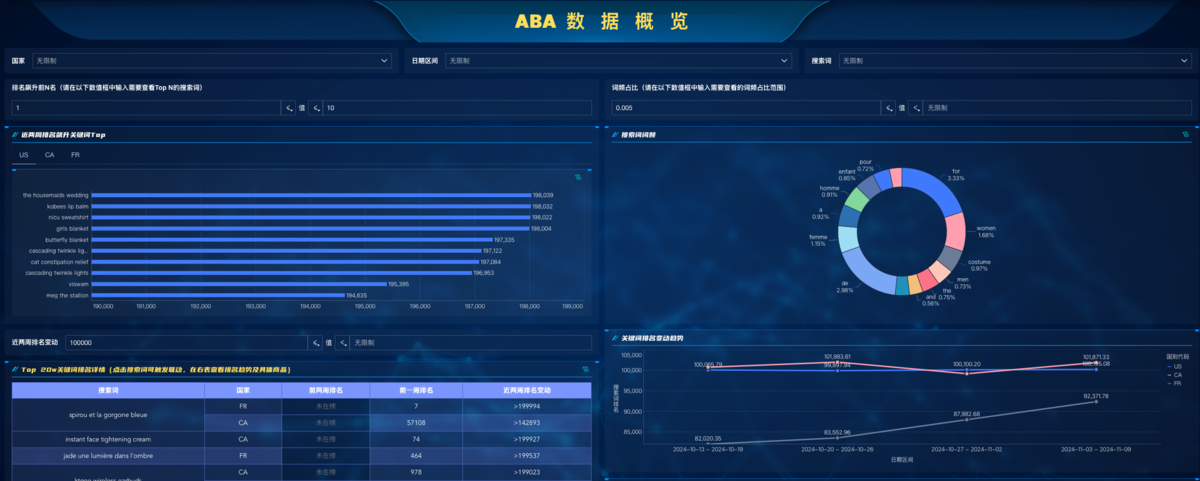Toggle the FR series in line chart legend
This screenshot has width=1200, height=481.
[x=1176, y=384]
